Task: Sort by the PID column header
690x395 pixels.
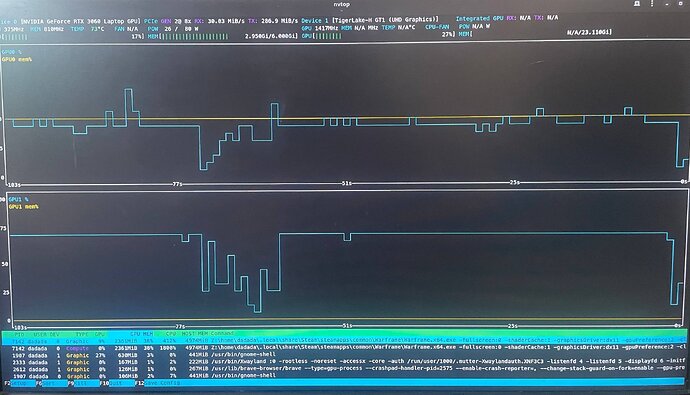Action: point(19,335)
